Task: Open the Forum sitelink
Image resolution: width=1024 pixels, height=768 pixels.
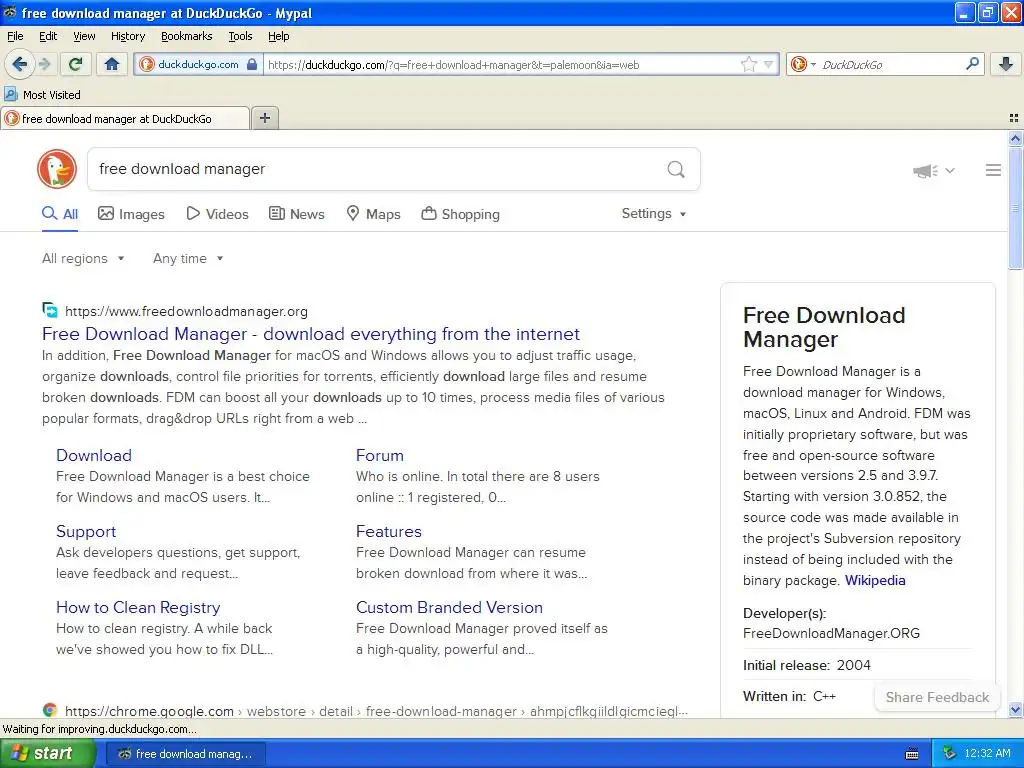Action: coord(379,455)
